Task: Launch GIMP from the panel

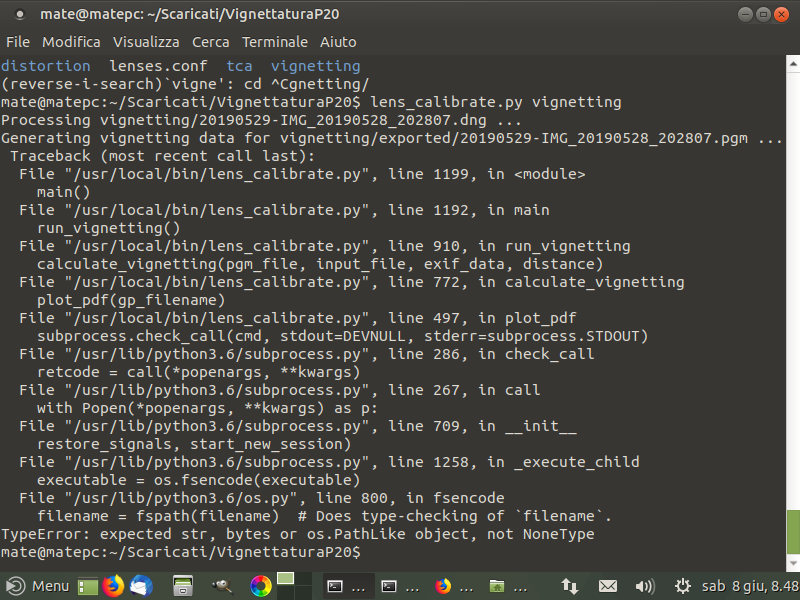Action: (222, 586)
